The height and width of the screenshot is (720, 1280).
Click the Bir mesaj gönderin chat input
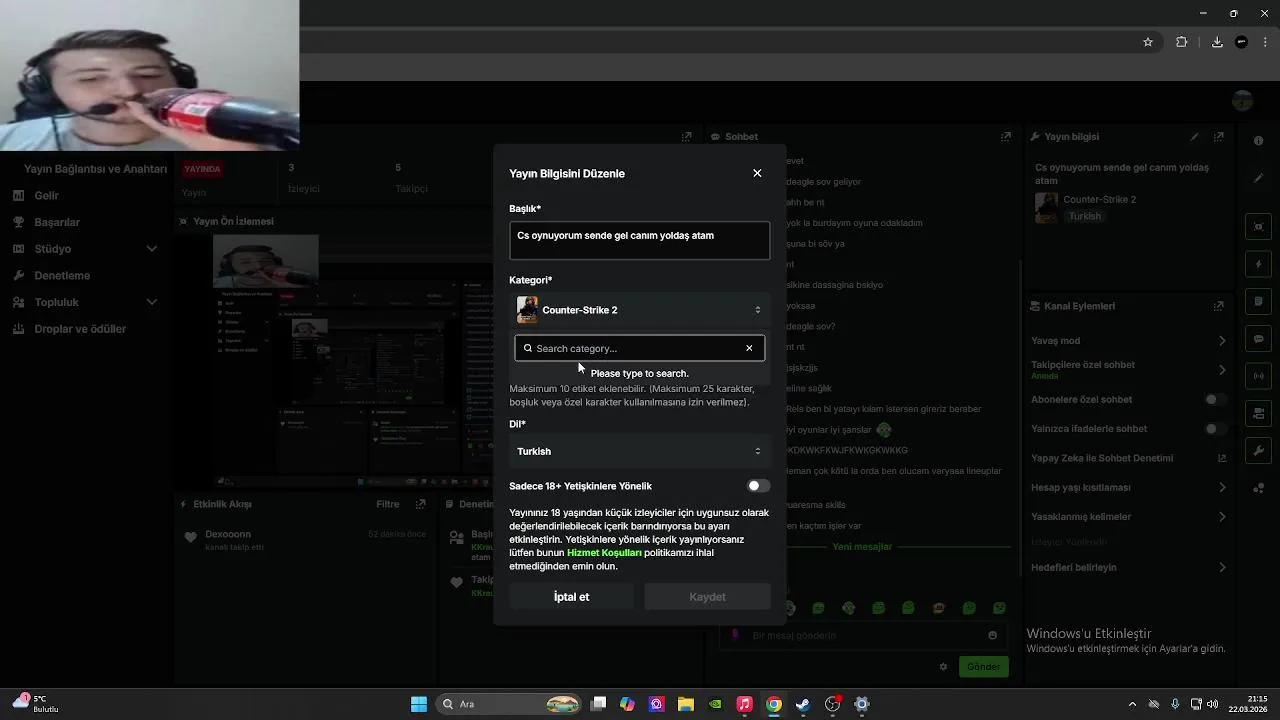tap(864, 635)
